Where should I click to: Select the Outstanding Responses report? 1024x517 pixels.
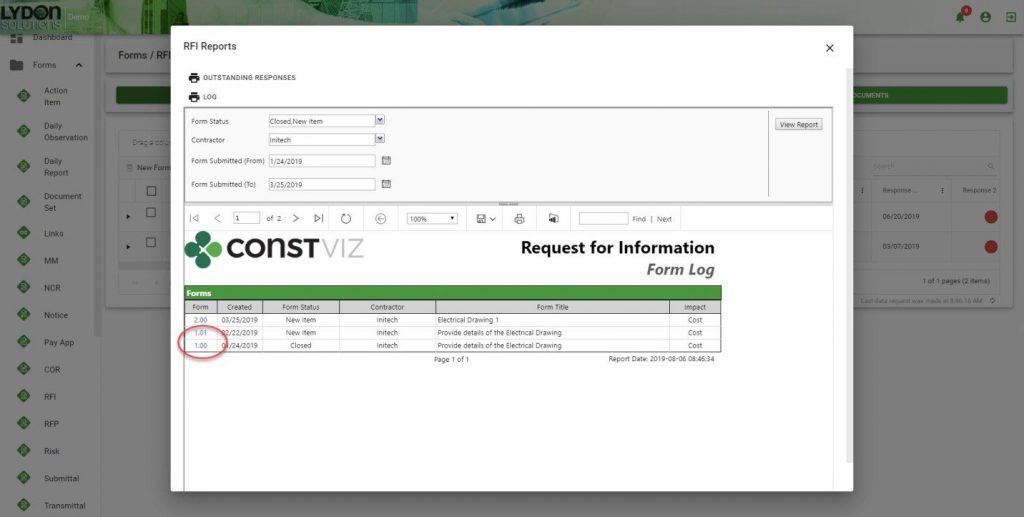(249, 77)
